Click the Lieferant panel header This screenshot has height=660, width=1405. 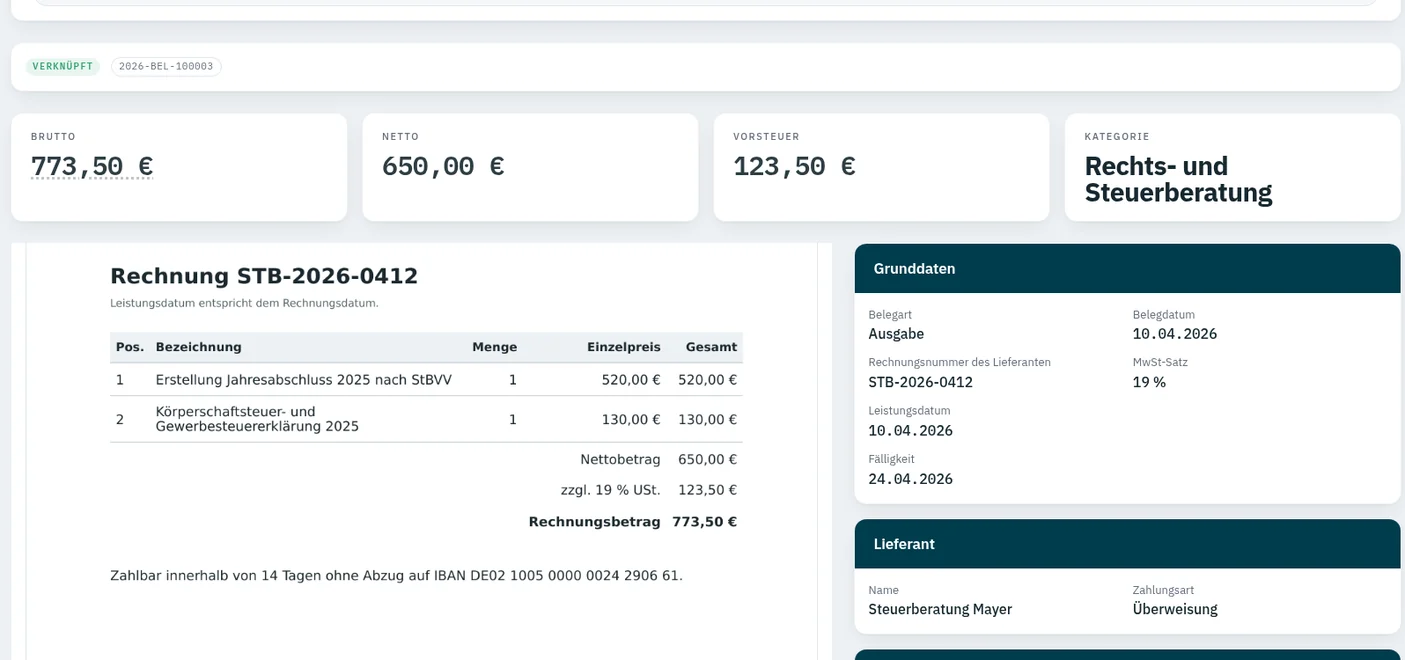tap(1127, 544)
